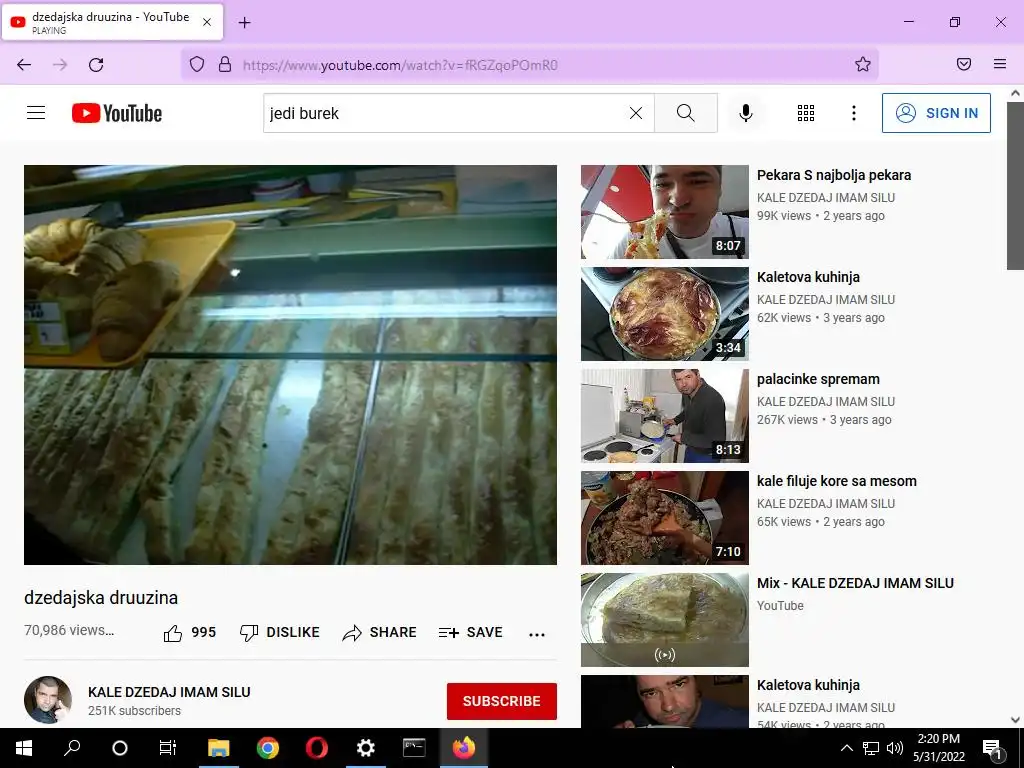Screen dimensions: 1024x768
Task: Open YouTube settings three-dot menu
Action: click(x=854, y=113)
